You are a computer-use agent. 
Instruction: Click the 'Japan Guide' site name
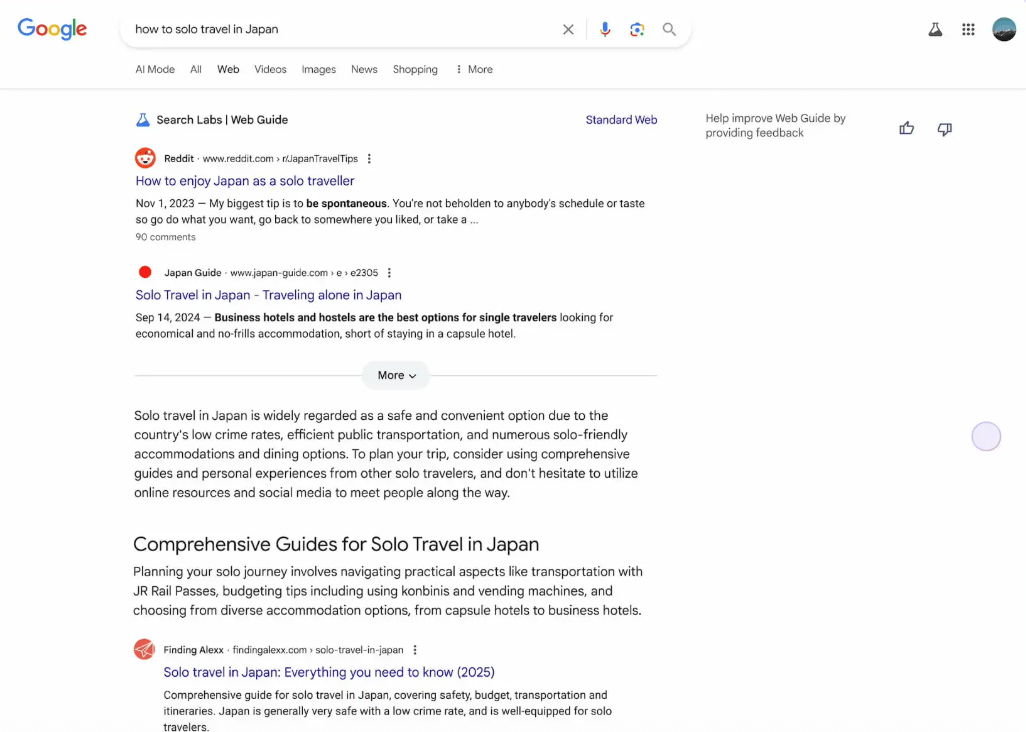click(x=192, y=273)
